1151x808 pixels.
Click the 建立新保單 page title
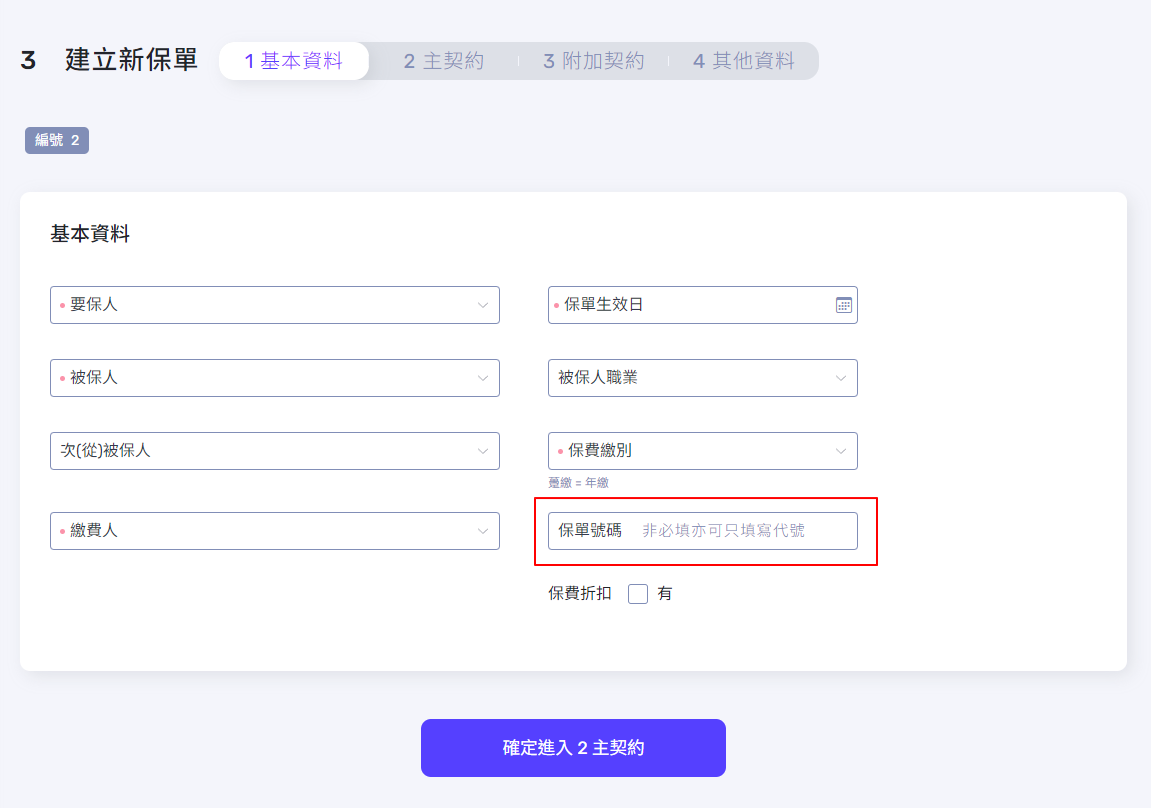coord(131,60)
